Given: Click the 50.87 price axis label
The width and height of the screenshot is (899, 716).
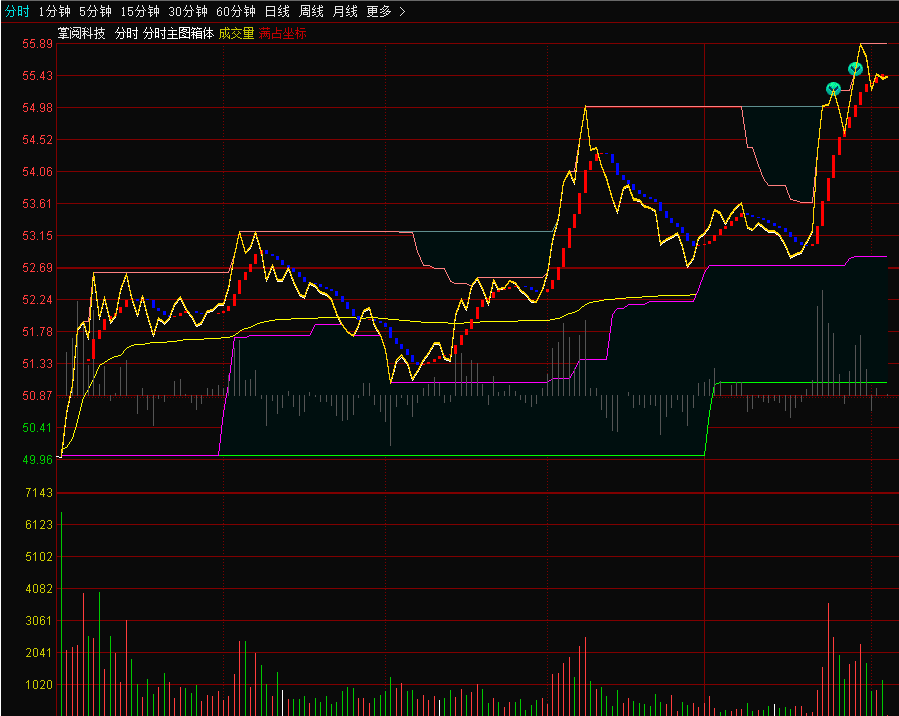Looking at the screenshot, I should tap(37, 396).
